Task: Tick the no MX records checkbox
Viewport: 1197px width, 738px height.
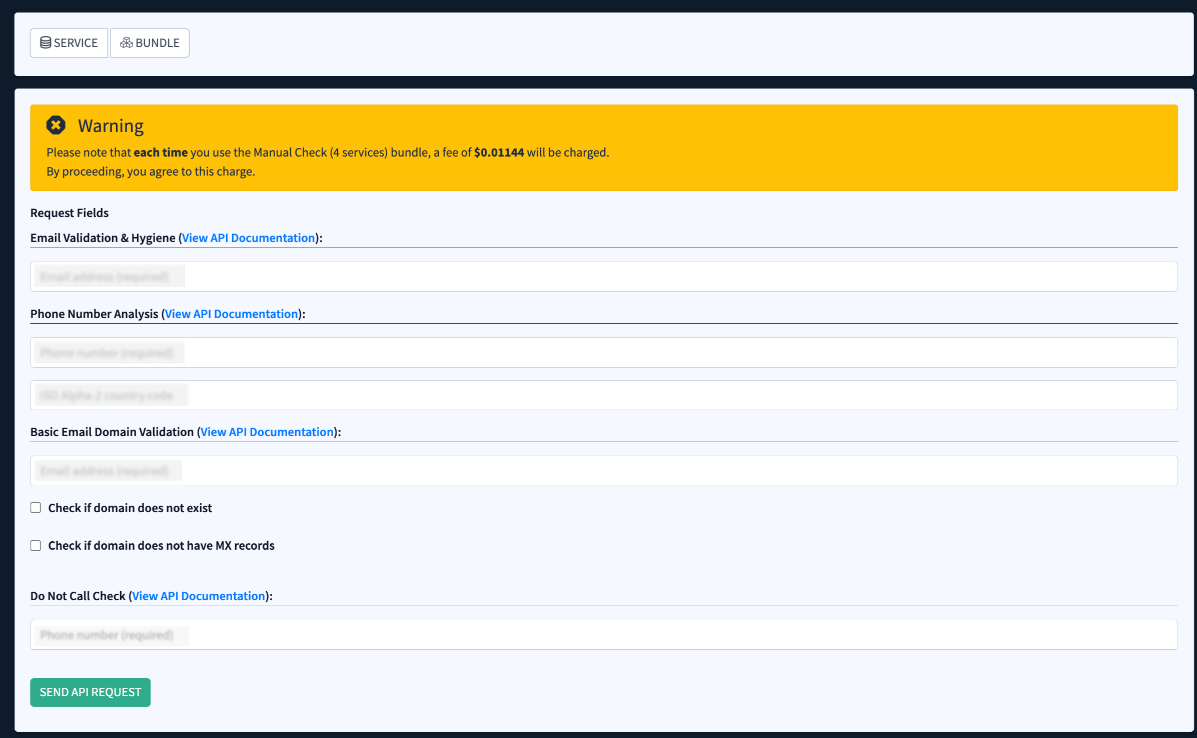Action: (x=36, y=546)
